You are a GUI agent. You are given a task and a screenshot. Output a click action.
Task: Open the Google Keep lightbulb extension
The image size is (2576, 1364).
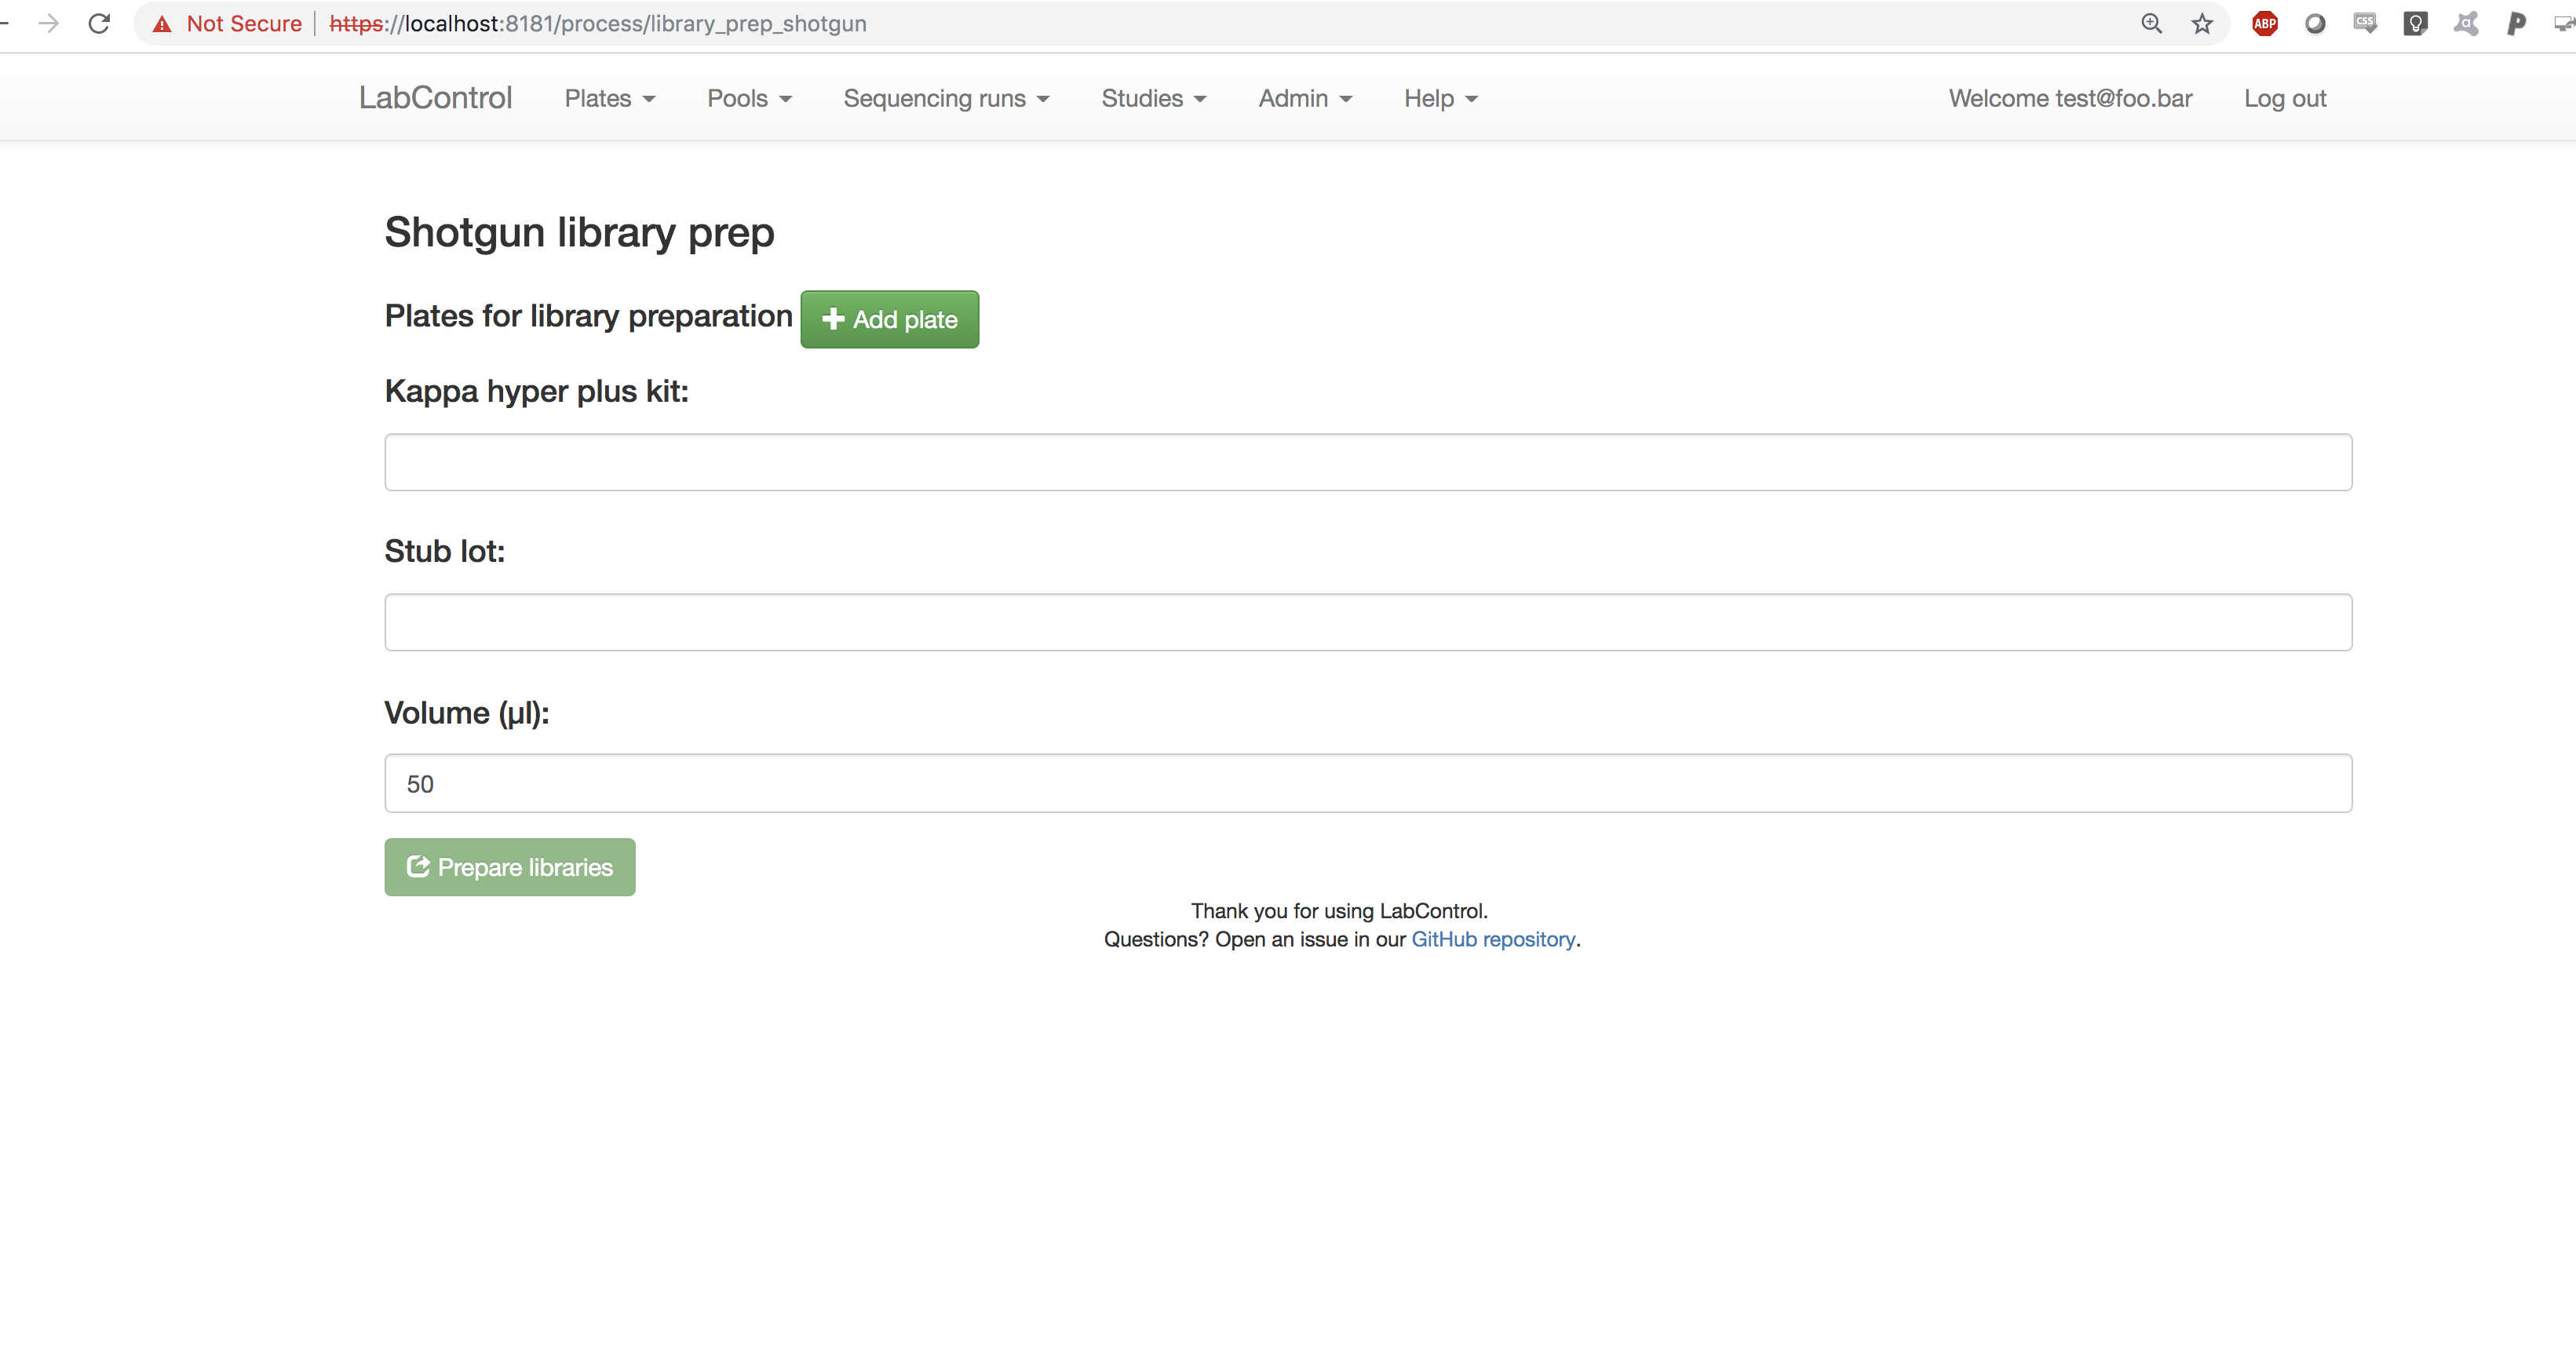tap(2415, 24)
